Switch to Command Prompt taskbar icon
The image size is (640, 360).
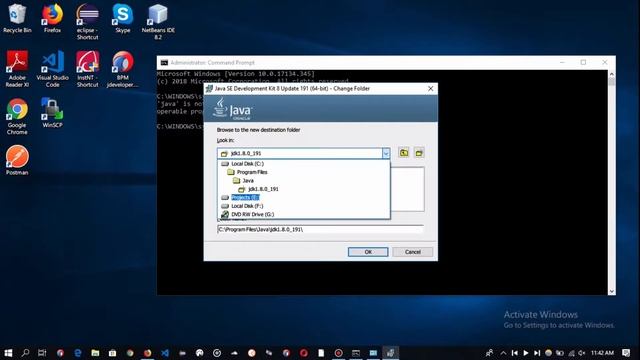tap(356, 353)
